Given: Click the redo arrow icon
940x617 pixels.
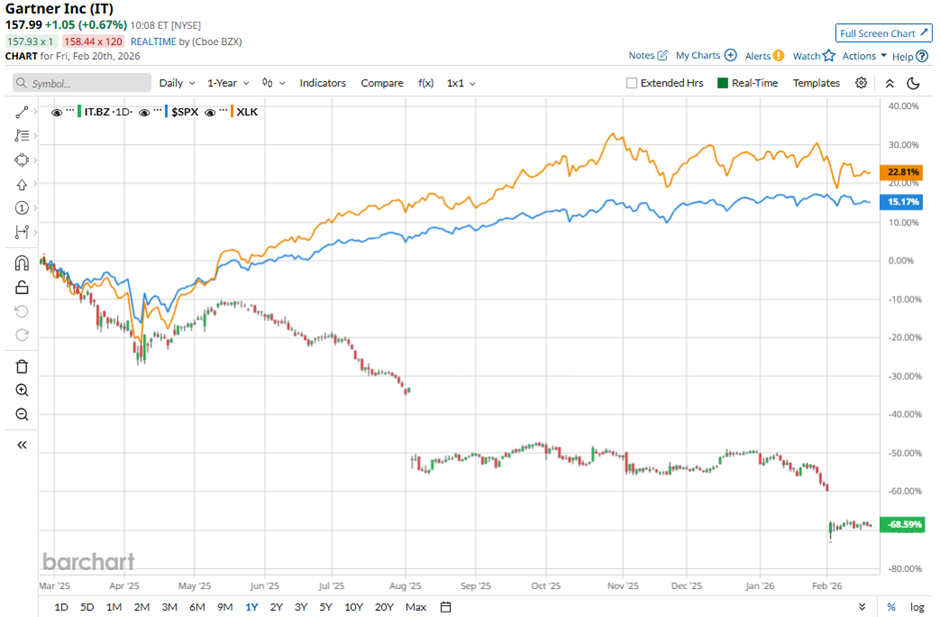Looking at the screenshot, I should point(22,335).
